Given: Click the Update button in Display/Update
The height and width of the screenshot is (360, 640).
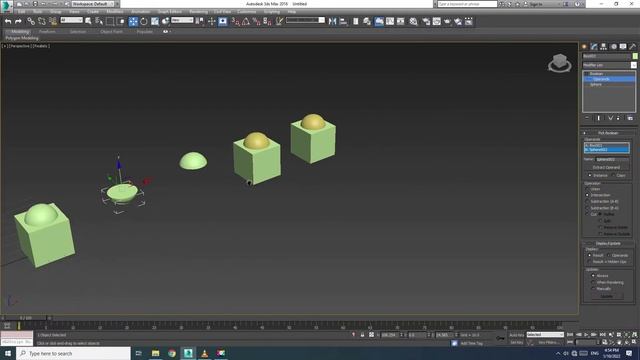Looking at the screenshot, I should 607,296.
